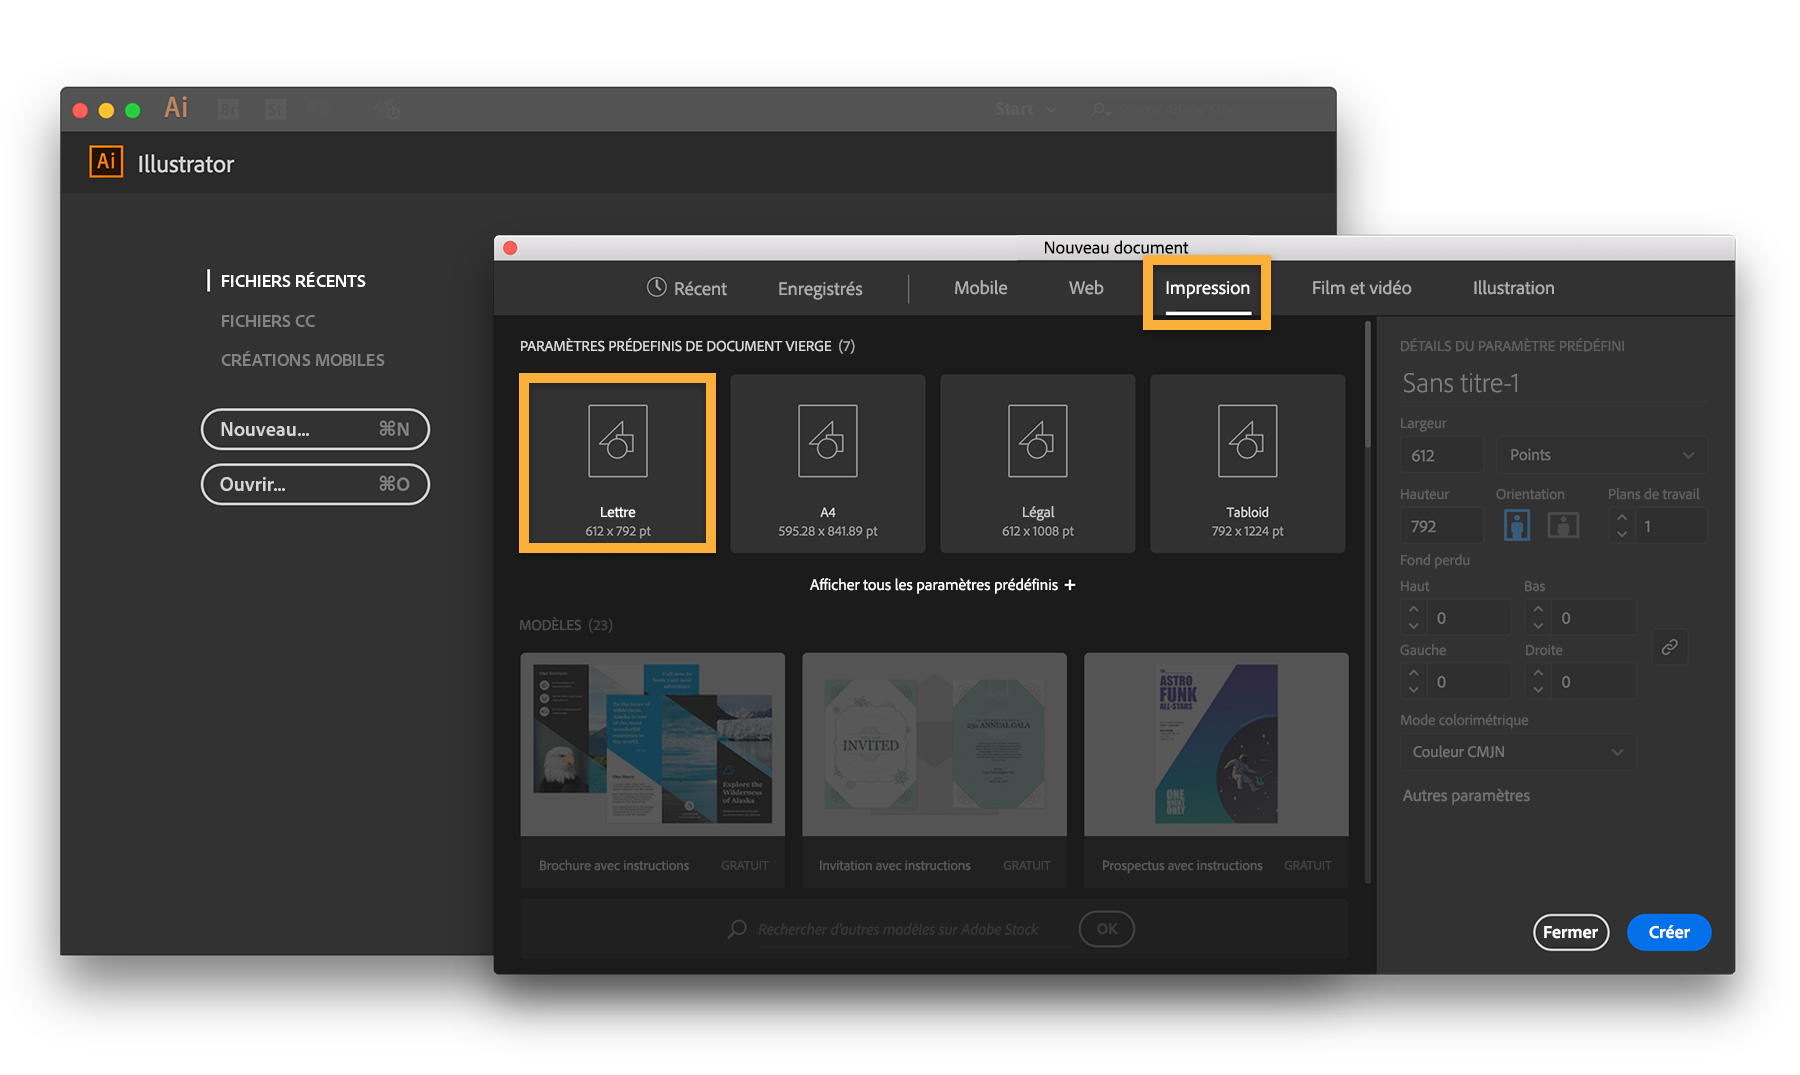Increase the Bas bleed value
This screenshot has width=1800, height=1075.
click(1538, 609)
